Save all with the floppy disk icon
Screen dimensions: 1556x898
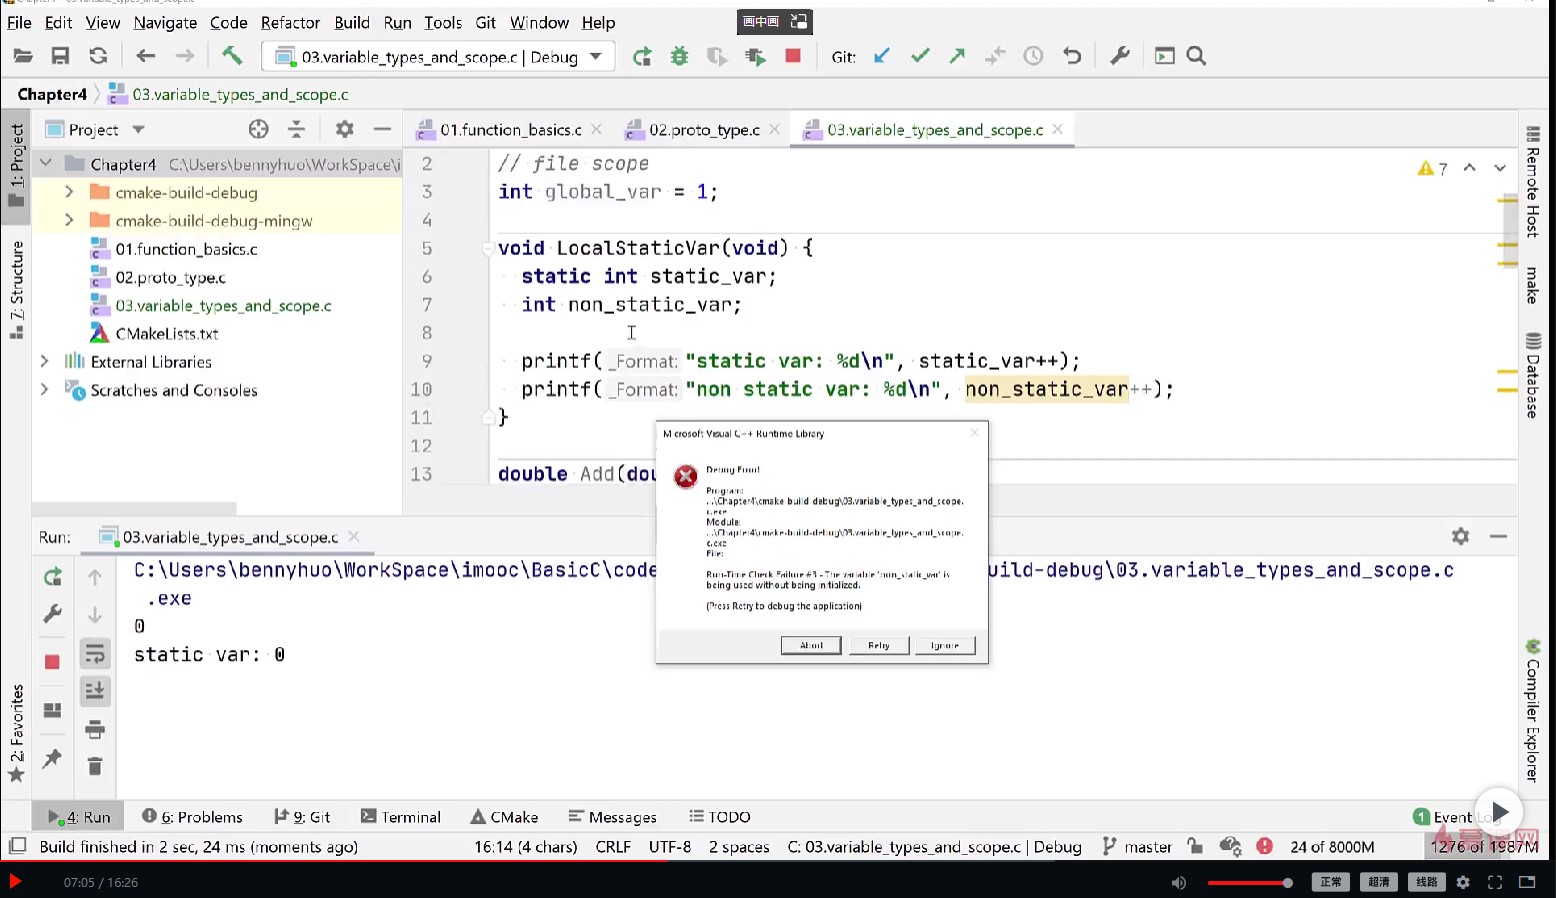pyautogui.click(x=60, y=56)
